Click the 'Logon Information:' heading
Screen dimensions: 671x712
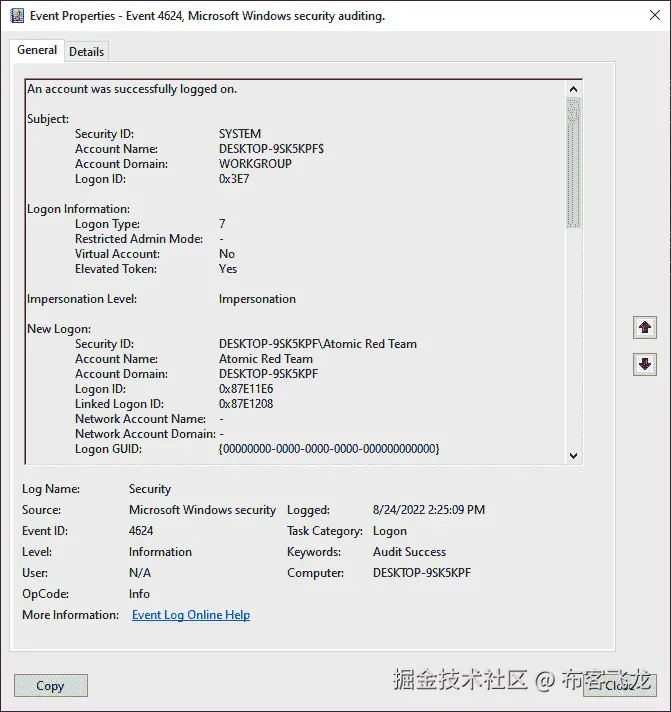(x=79, y=209)
